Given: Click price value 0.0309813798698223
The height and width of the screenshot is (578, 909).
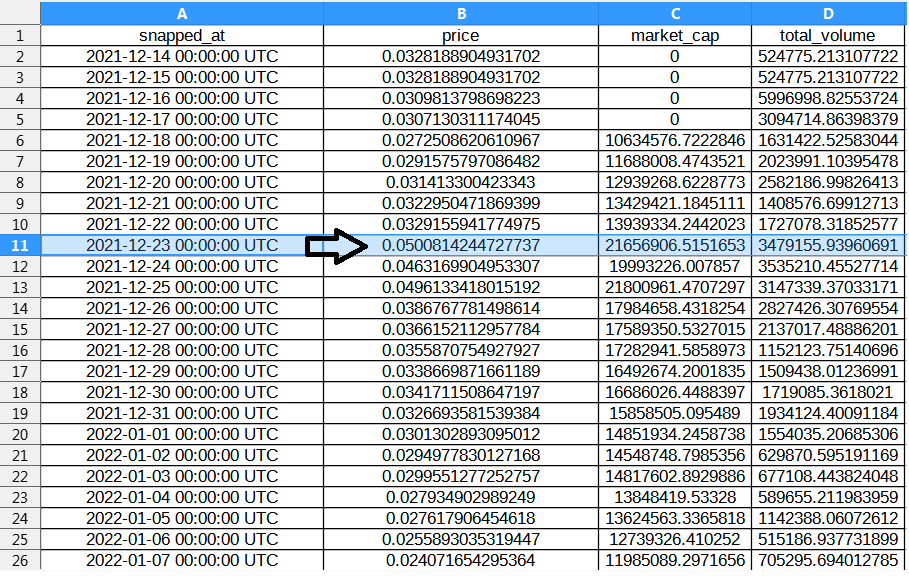Looking at the screenshot, I should pos(461,98).
